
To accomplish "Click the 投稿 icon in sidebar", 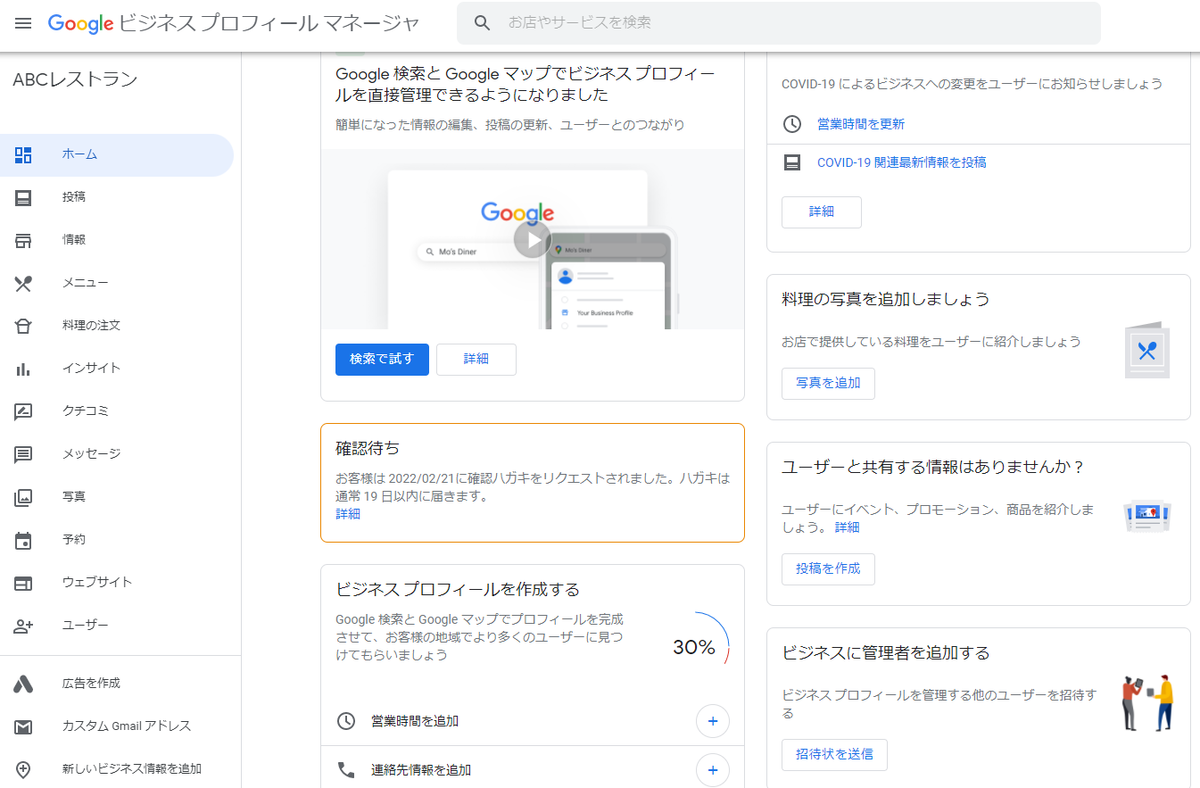I will point(23,198).
